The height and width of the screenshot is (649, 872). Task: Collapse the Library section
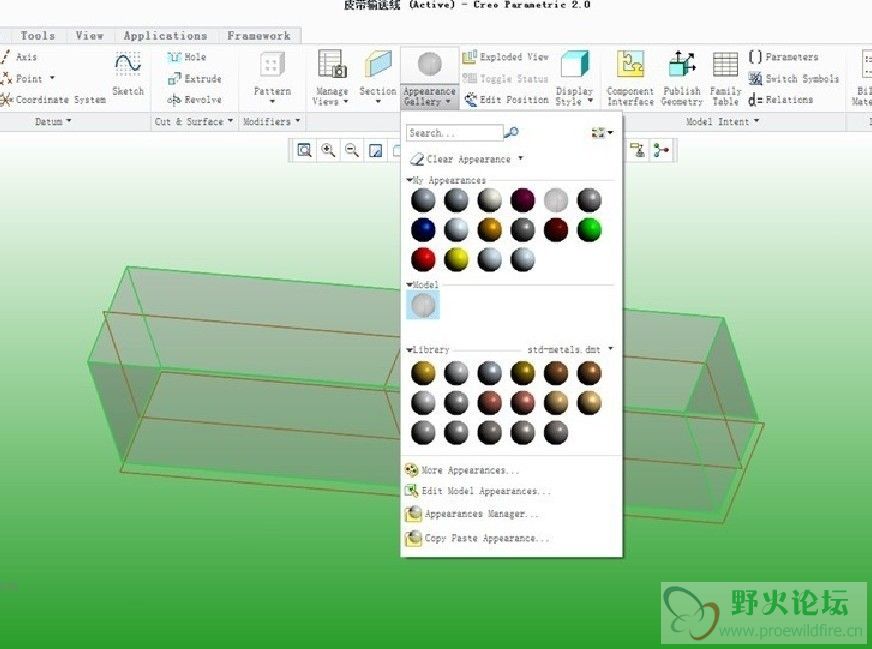click(x=409, y=350)
